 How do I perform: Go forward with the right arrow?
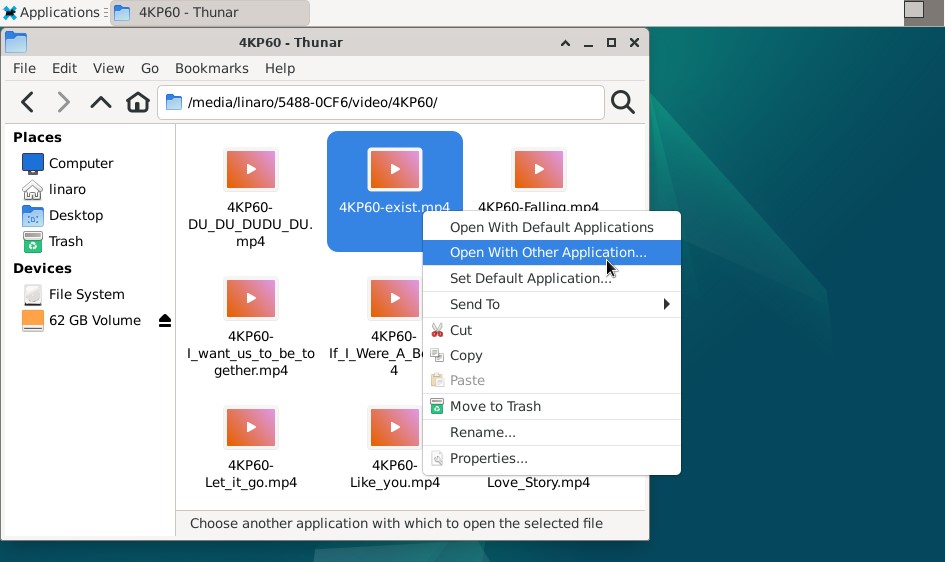(63, 102)
